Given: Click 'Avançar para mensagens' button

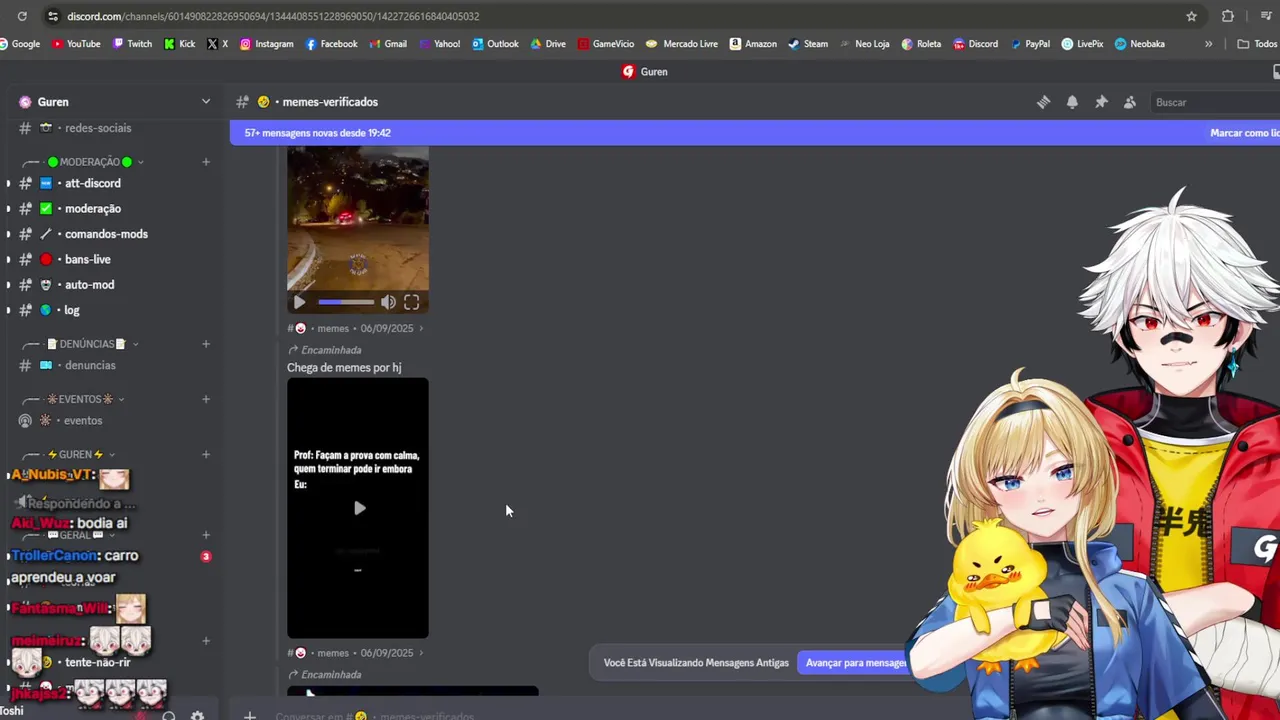Looking at the screenshot, I should point(855,662).
